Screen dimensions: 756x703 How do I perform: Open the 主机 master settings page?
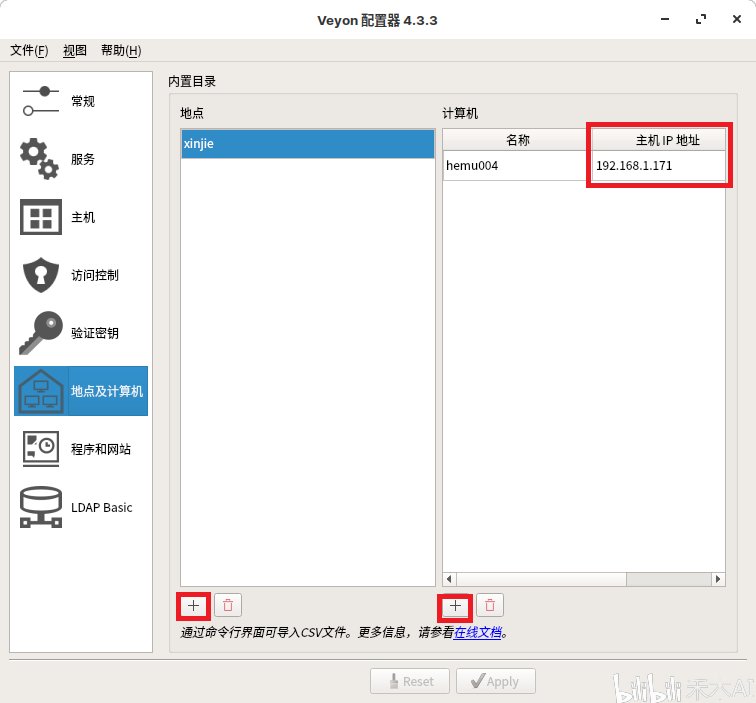[81, 217]
